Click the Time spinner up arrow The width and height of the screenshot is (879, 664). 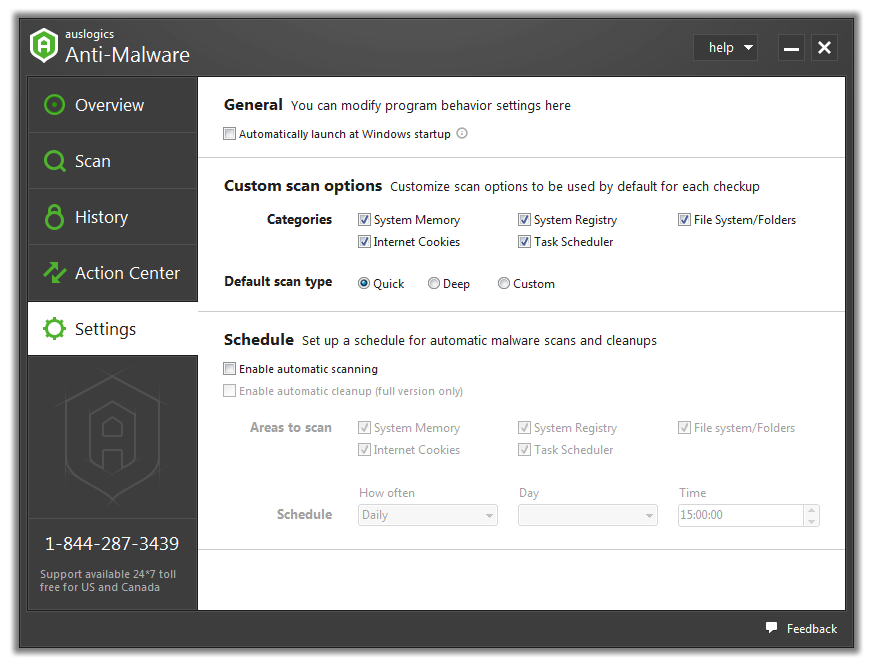(x=811, y=510)
